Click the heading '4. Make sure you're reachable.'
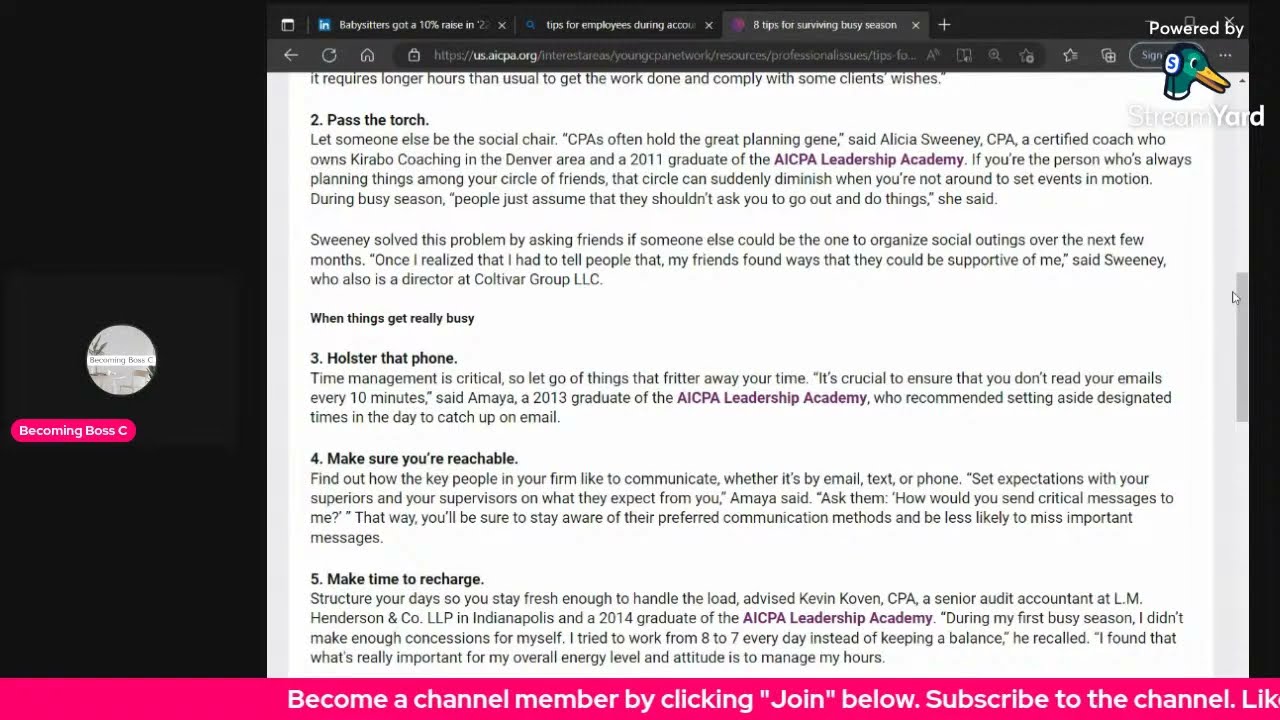 click(414, 459)
